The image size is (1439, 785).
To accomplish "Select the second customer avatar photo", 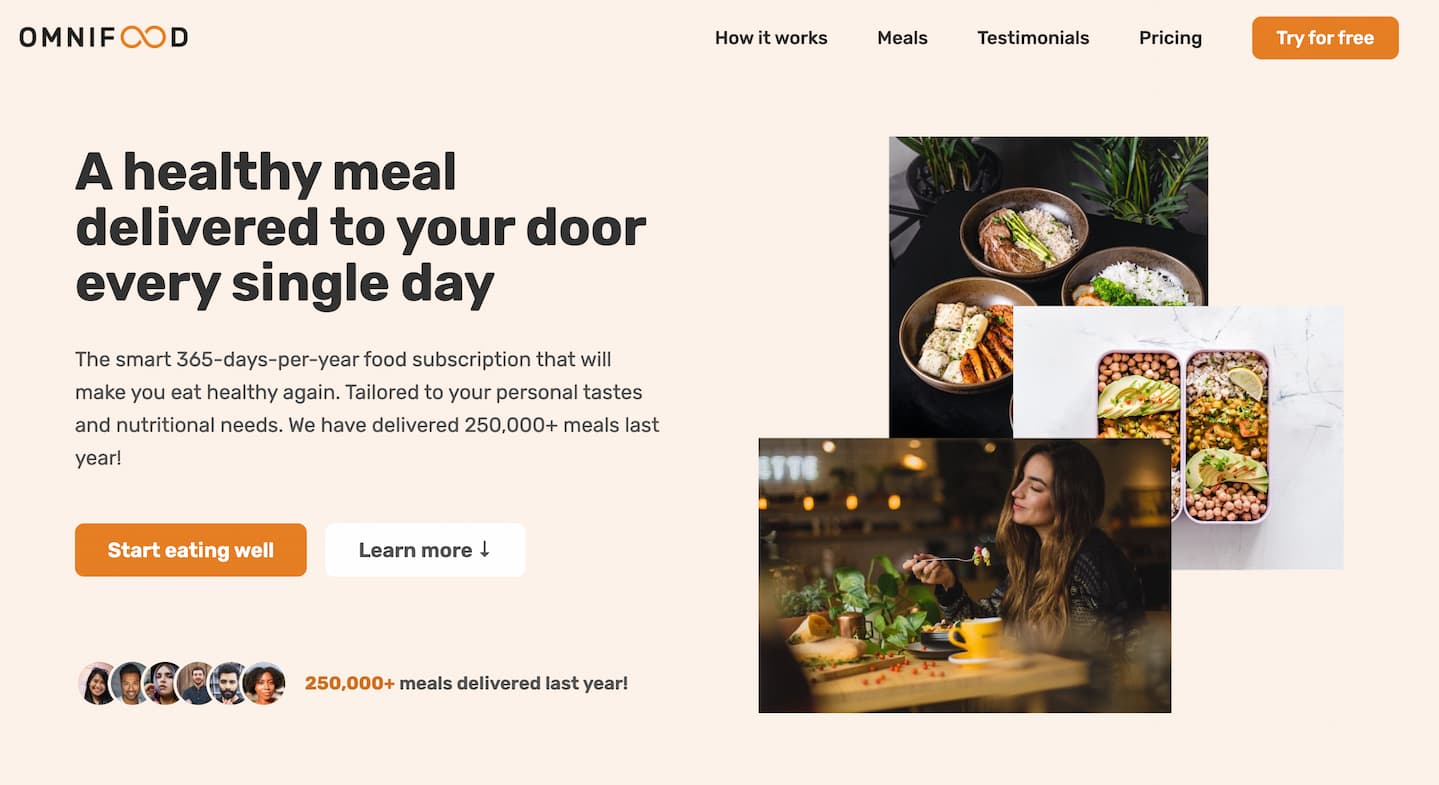I will (130, 684).
